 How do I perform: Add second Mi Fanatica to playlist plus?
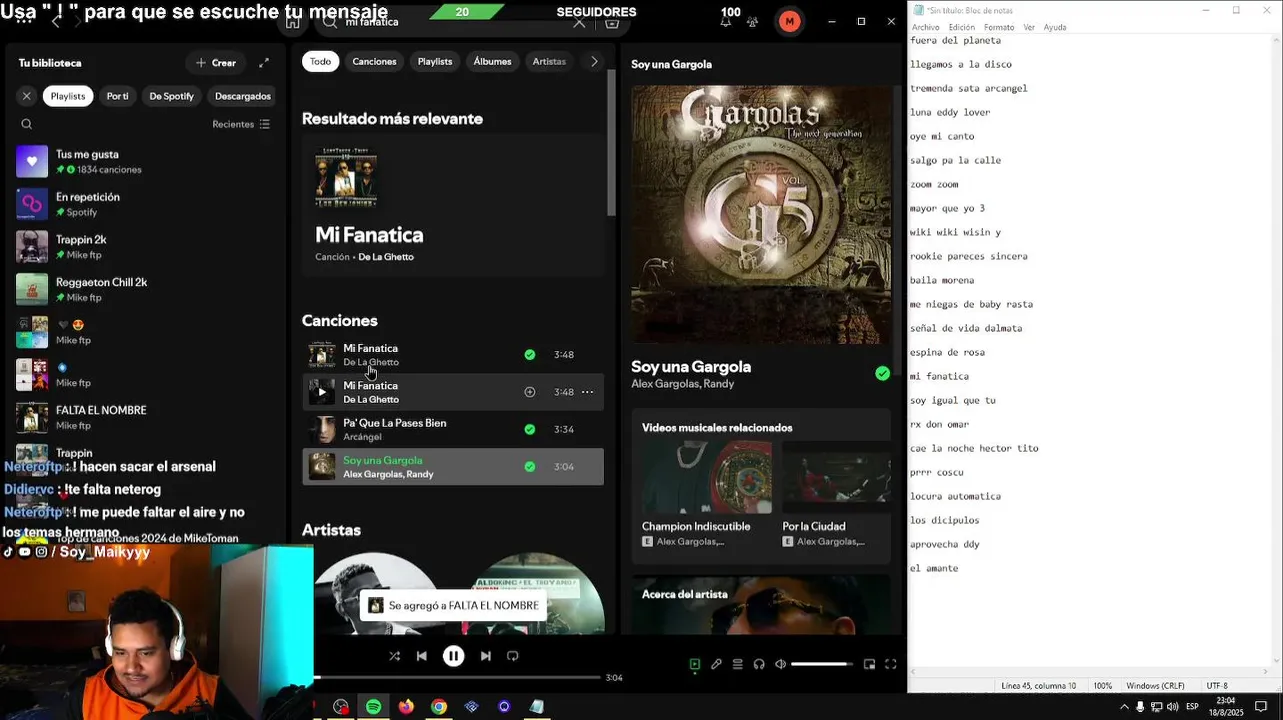[530, 392]
